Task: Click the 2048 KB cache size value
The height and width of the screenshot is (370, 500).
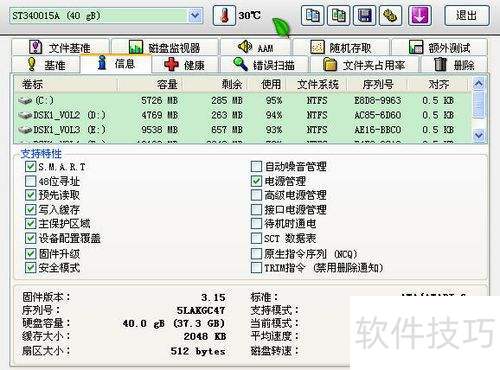Action: [205, 336]
